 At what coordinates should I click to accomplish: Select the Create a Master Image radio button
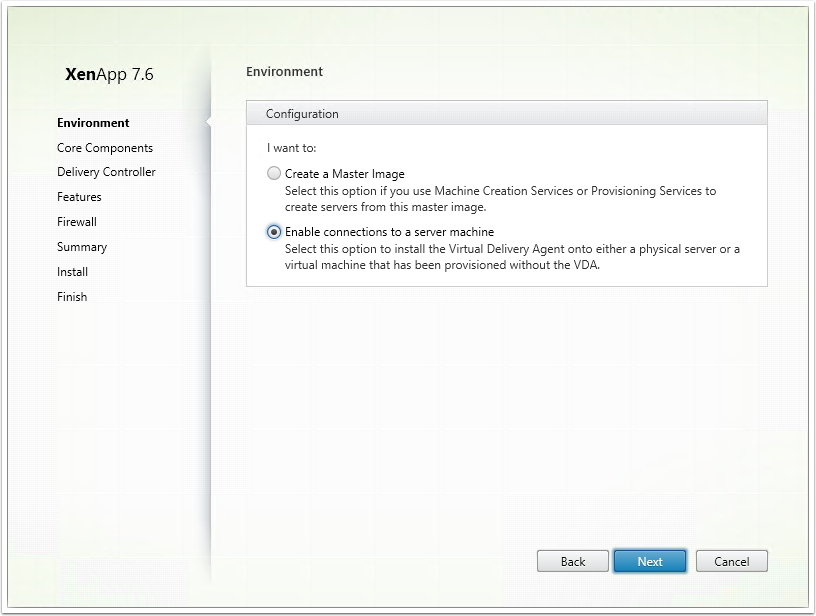274,173
